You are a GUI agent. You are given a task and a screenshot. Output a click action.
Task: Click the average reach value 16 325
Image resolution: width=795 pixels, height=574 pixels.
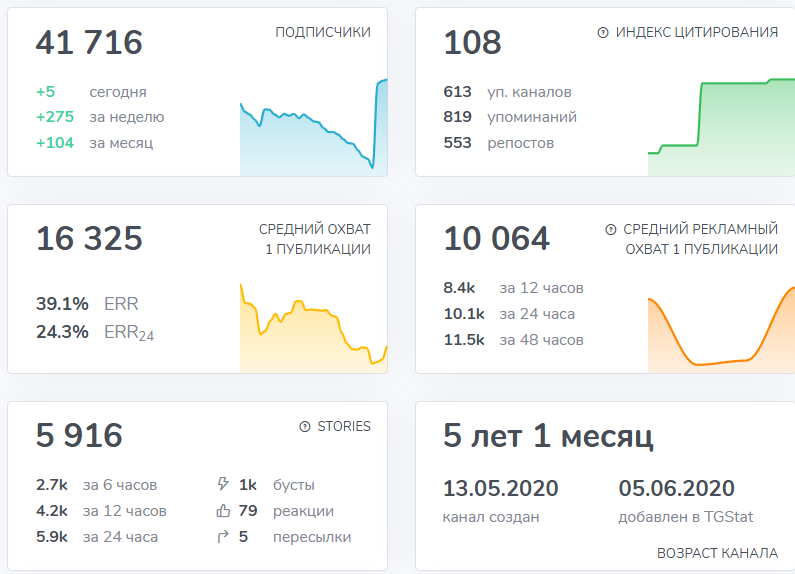point(89,238)
